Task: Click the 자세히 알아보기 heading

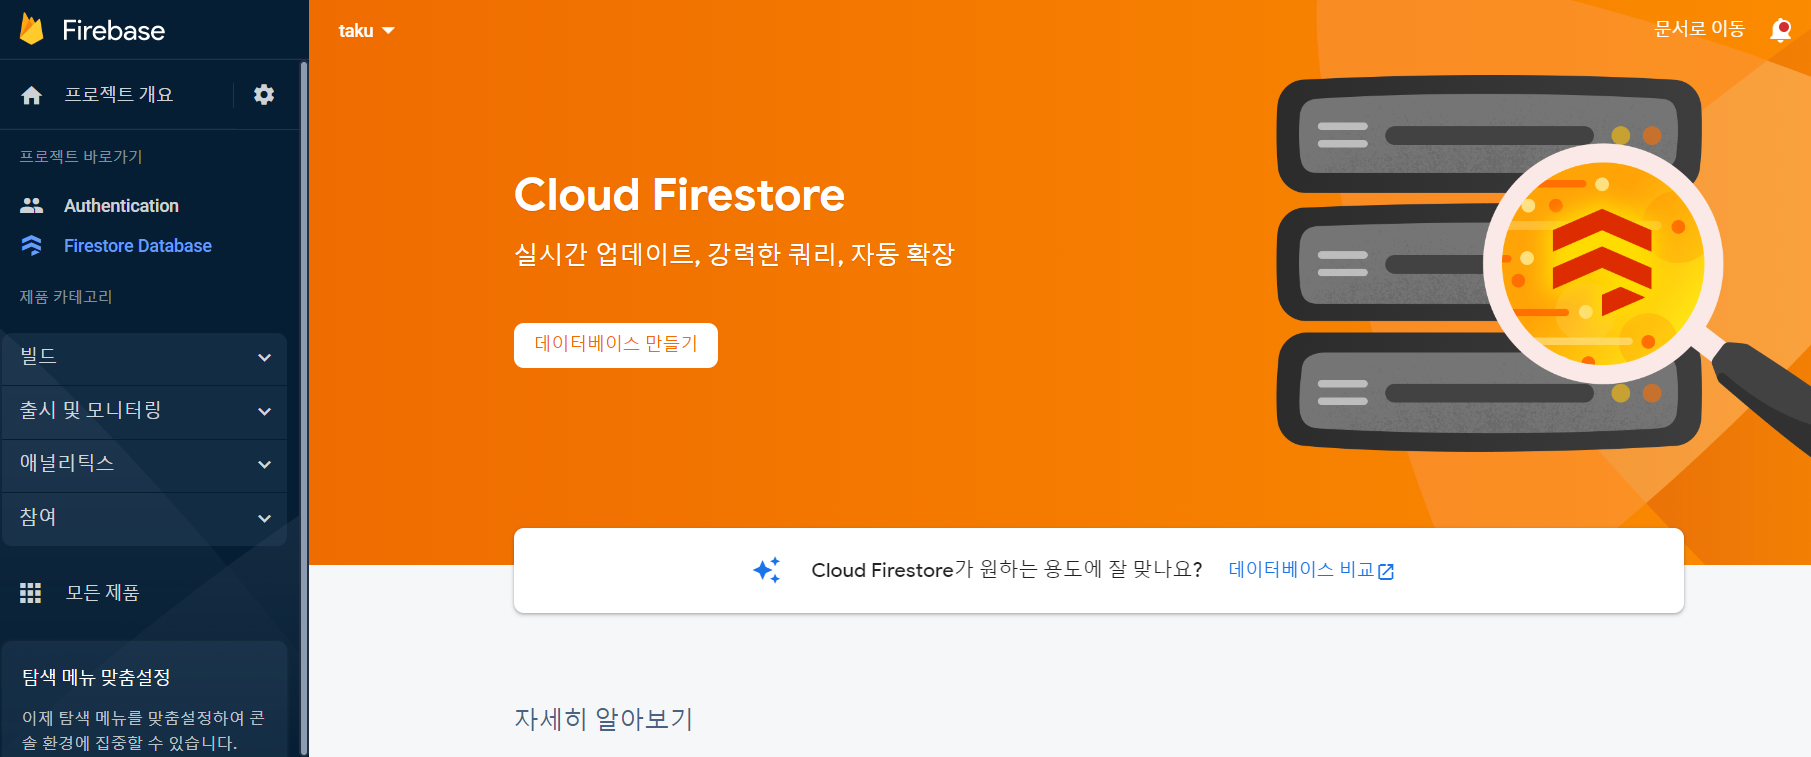Action: pyautogui.click(x=604, y=719)
